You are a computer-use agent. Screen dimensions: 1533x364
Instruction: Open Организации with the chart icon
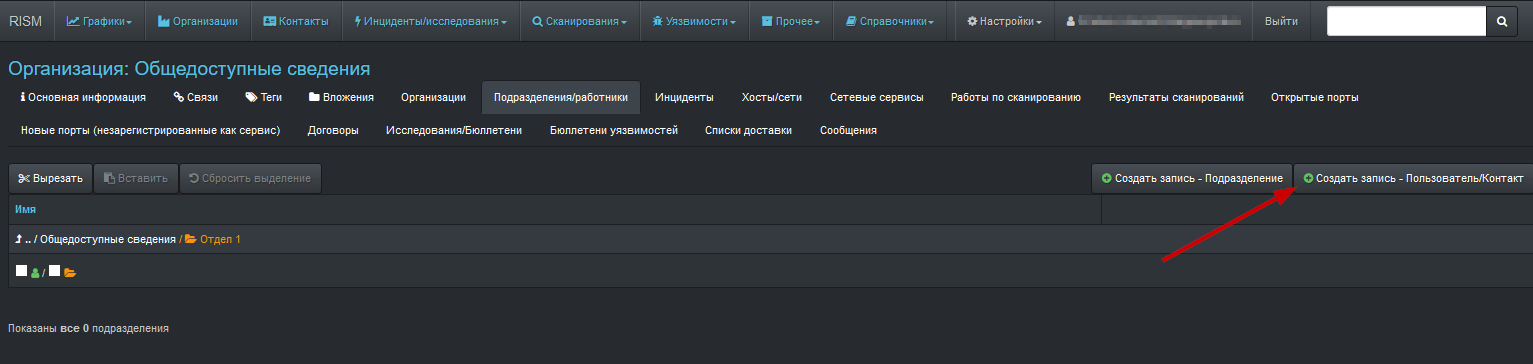coord(198,21)
